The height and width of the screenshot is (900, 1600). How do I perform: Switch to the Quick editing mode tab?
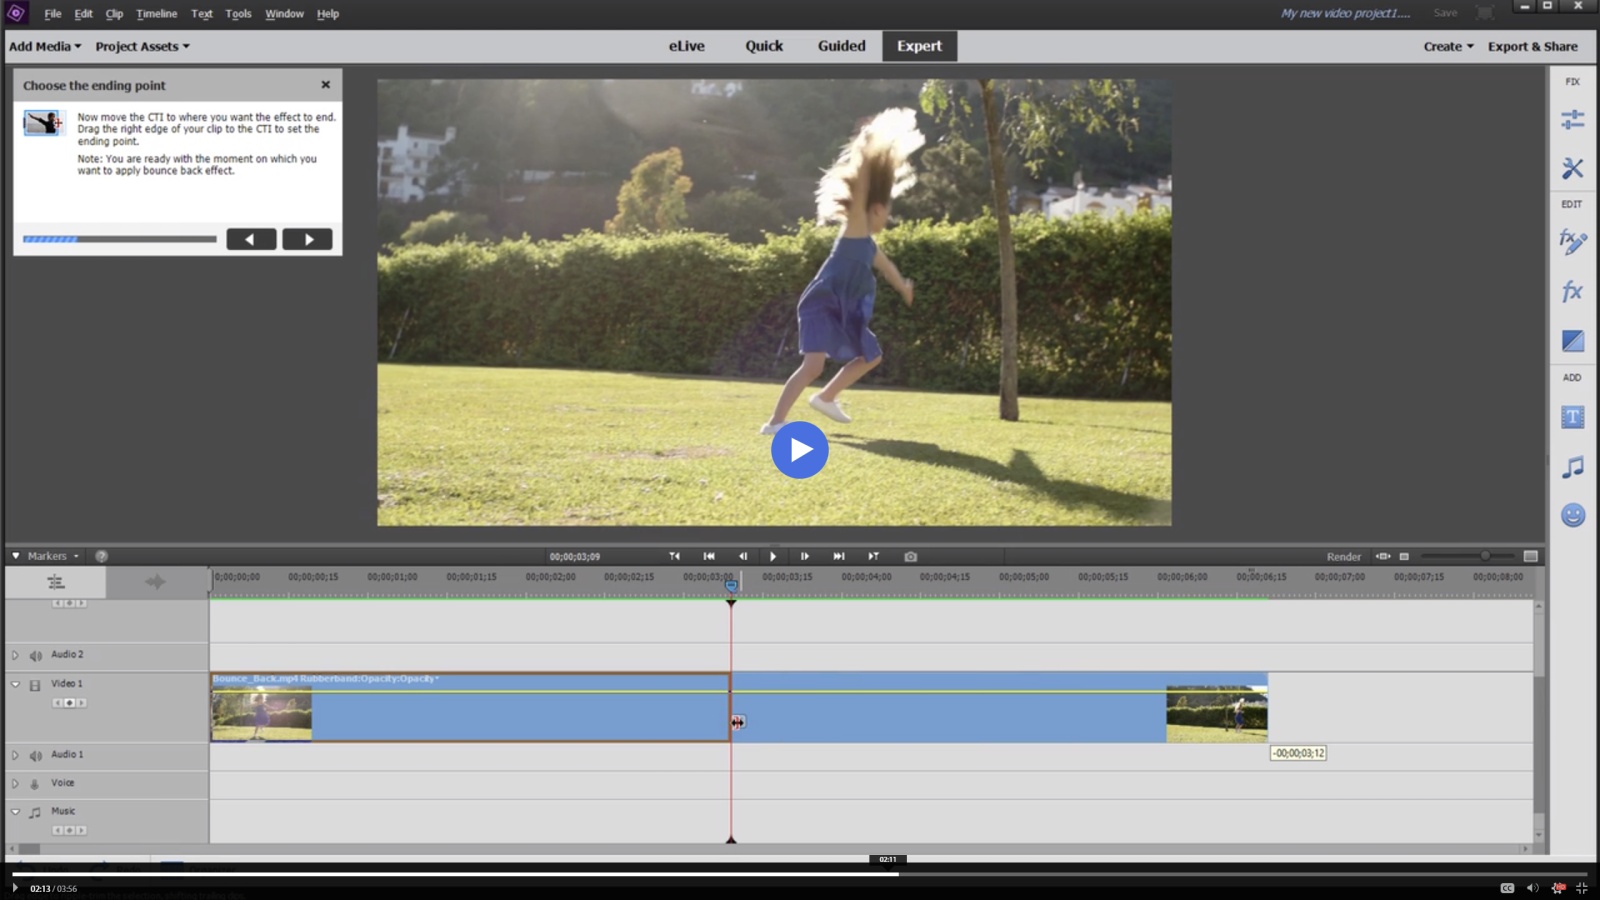pyautogui.click(x=763, y=45)
